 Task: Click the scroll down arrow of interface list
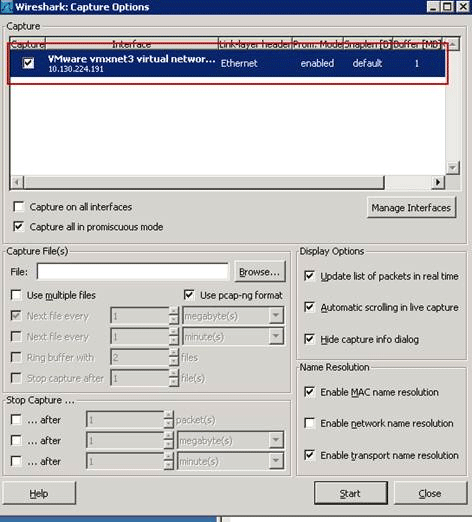point(452,168)
